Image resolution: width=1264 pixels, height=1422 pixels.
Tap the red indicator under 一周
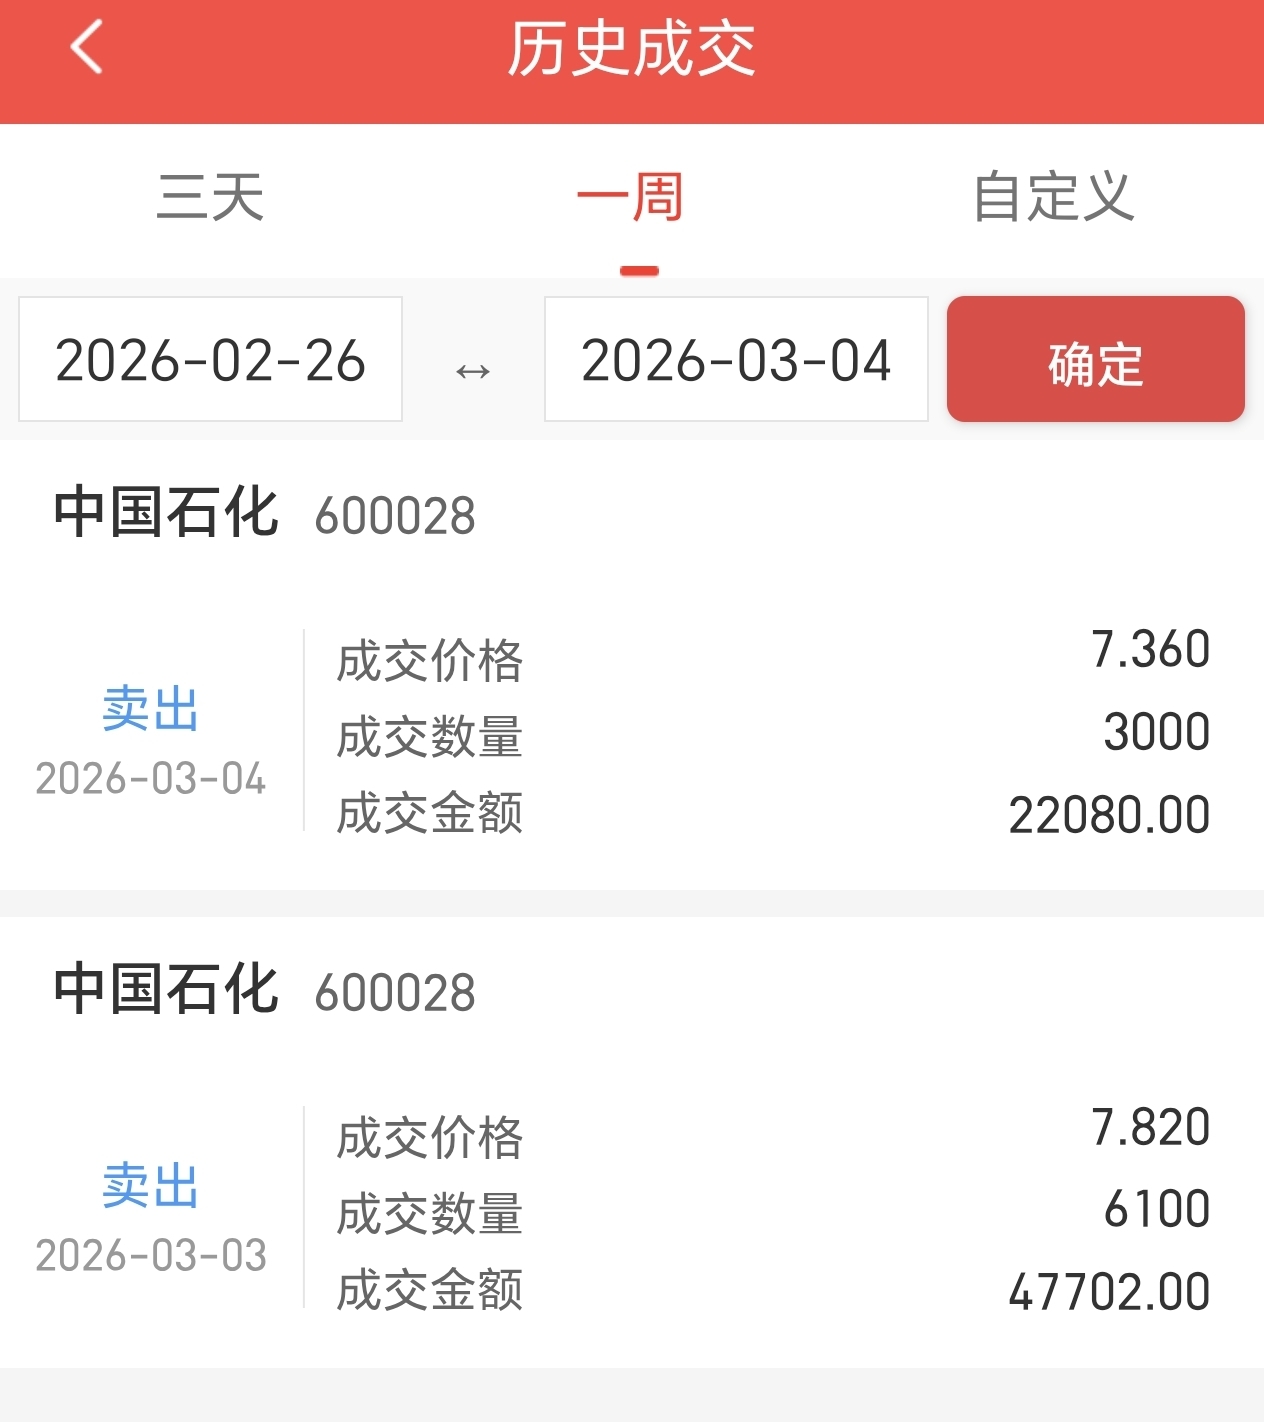click(x=639, y=271)
